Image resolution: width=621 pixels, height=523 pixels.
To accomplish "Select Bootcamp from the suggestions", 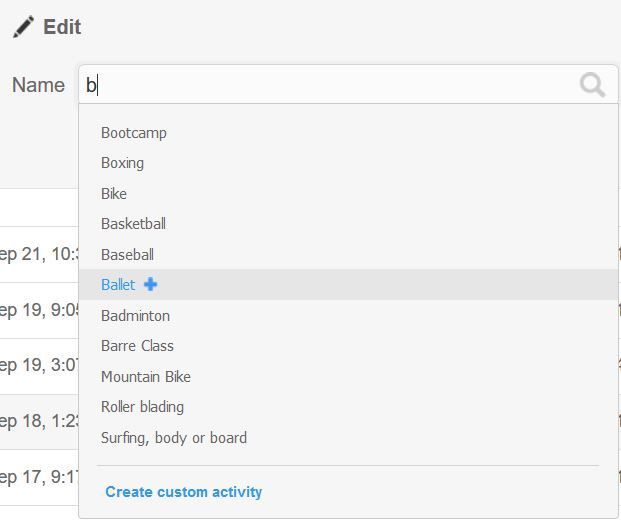I will click(x=134, y=133).
